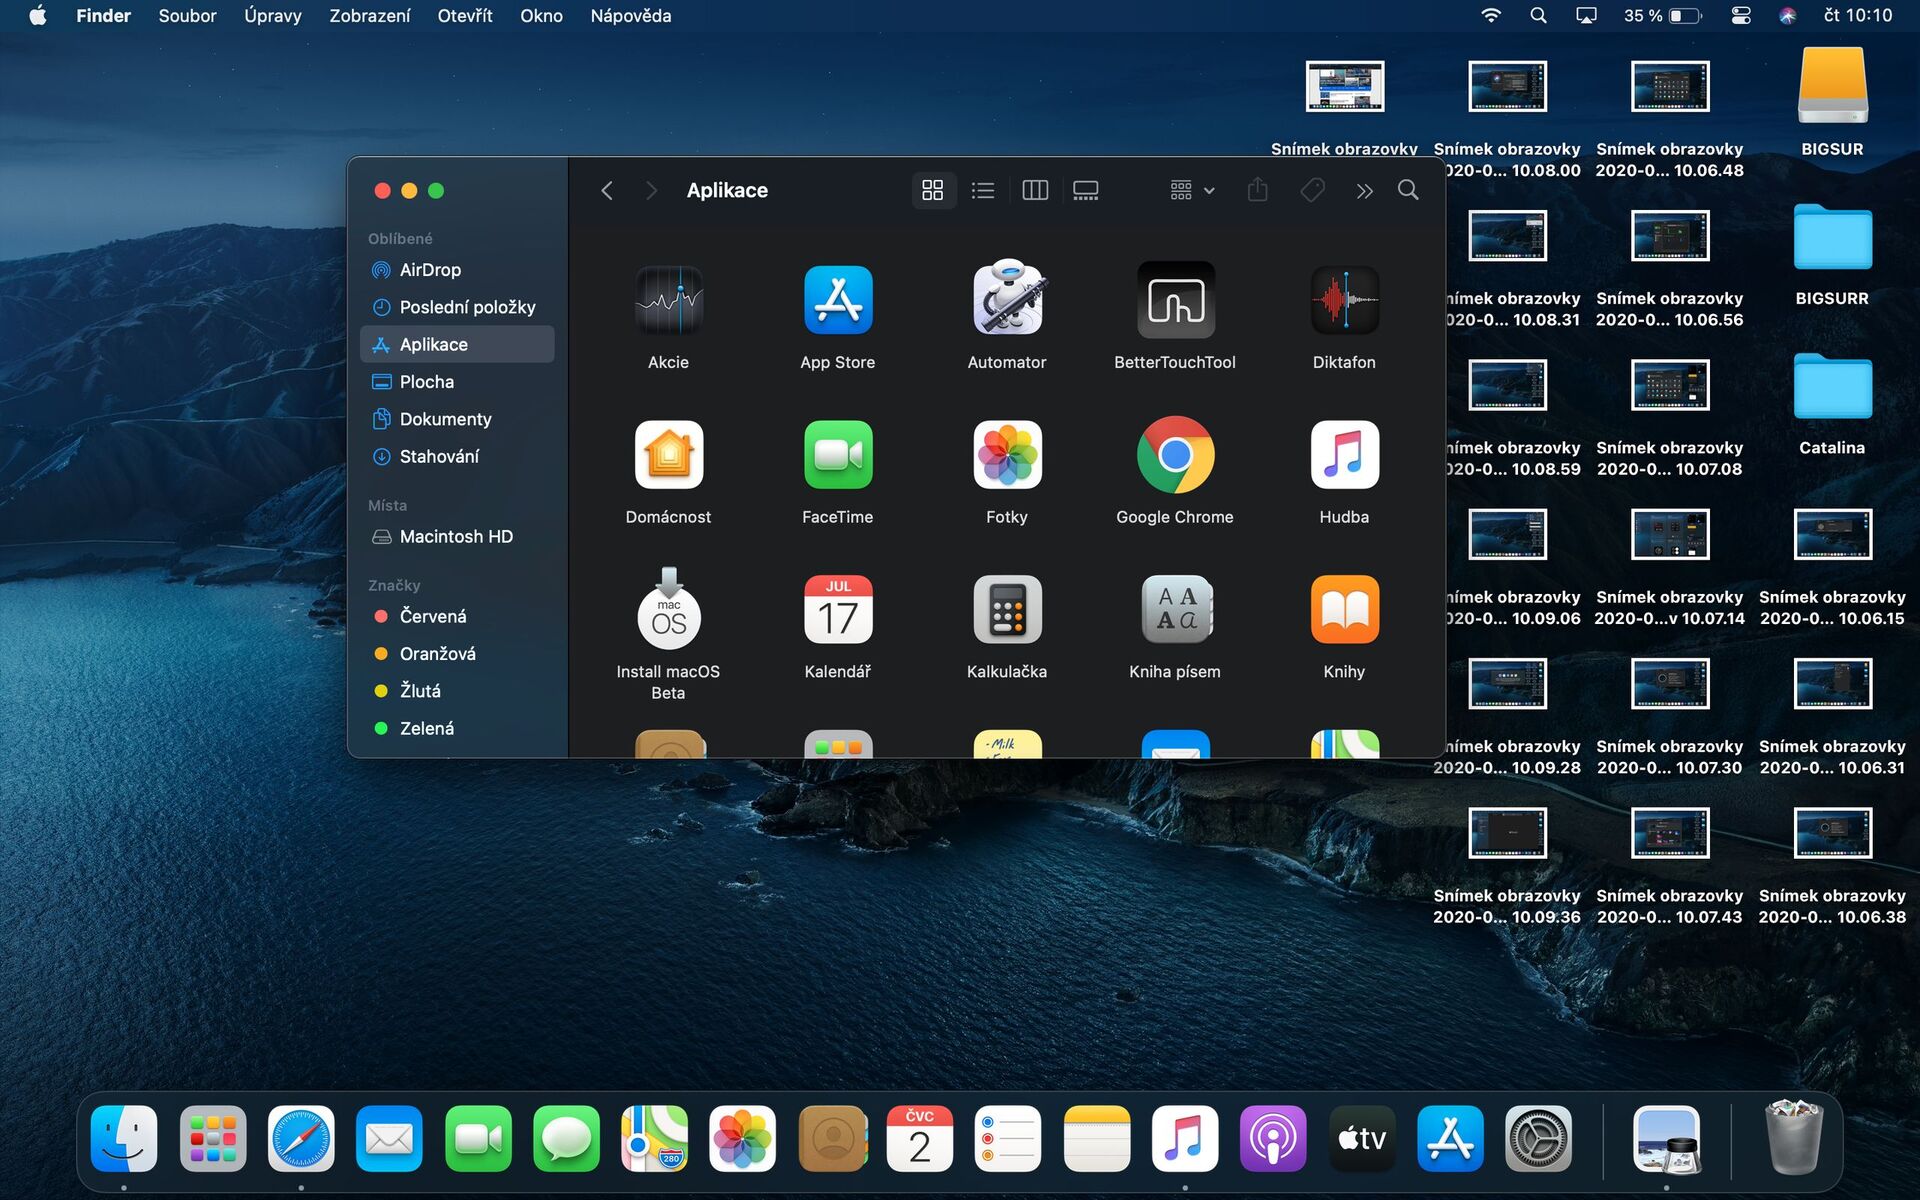This screenshot has width=1920, height=1200.
Task: Open Safari from the Dock
Action: pyautogui.click(x=301, y=1138)
